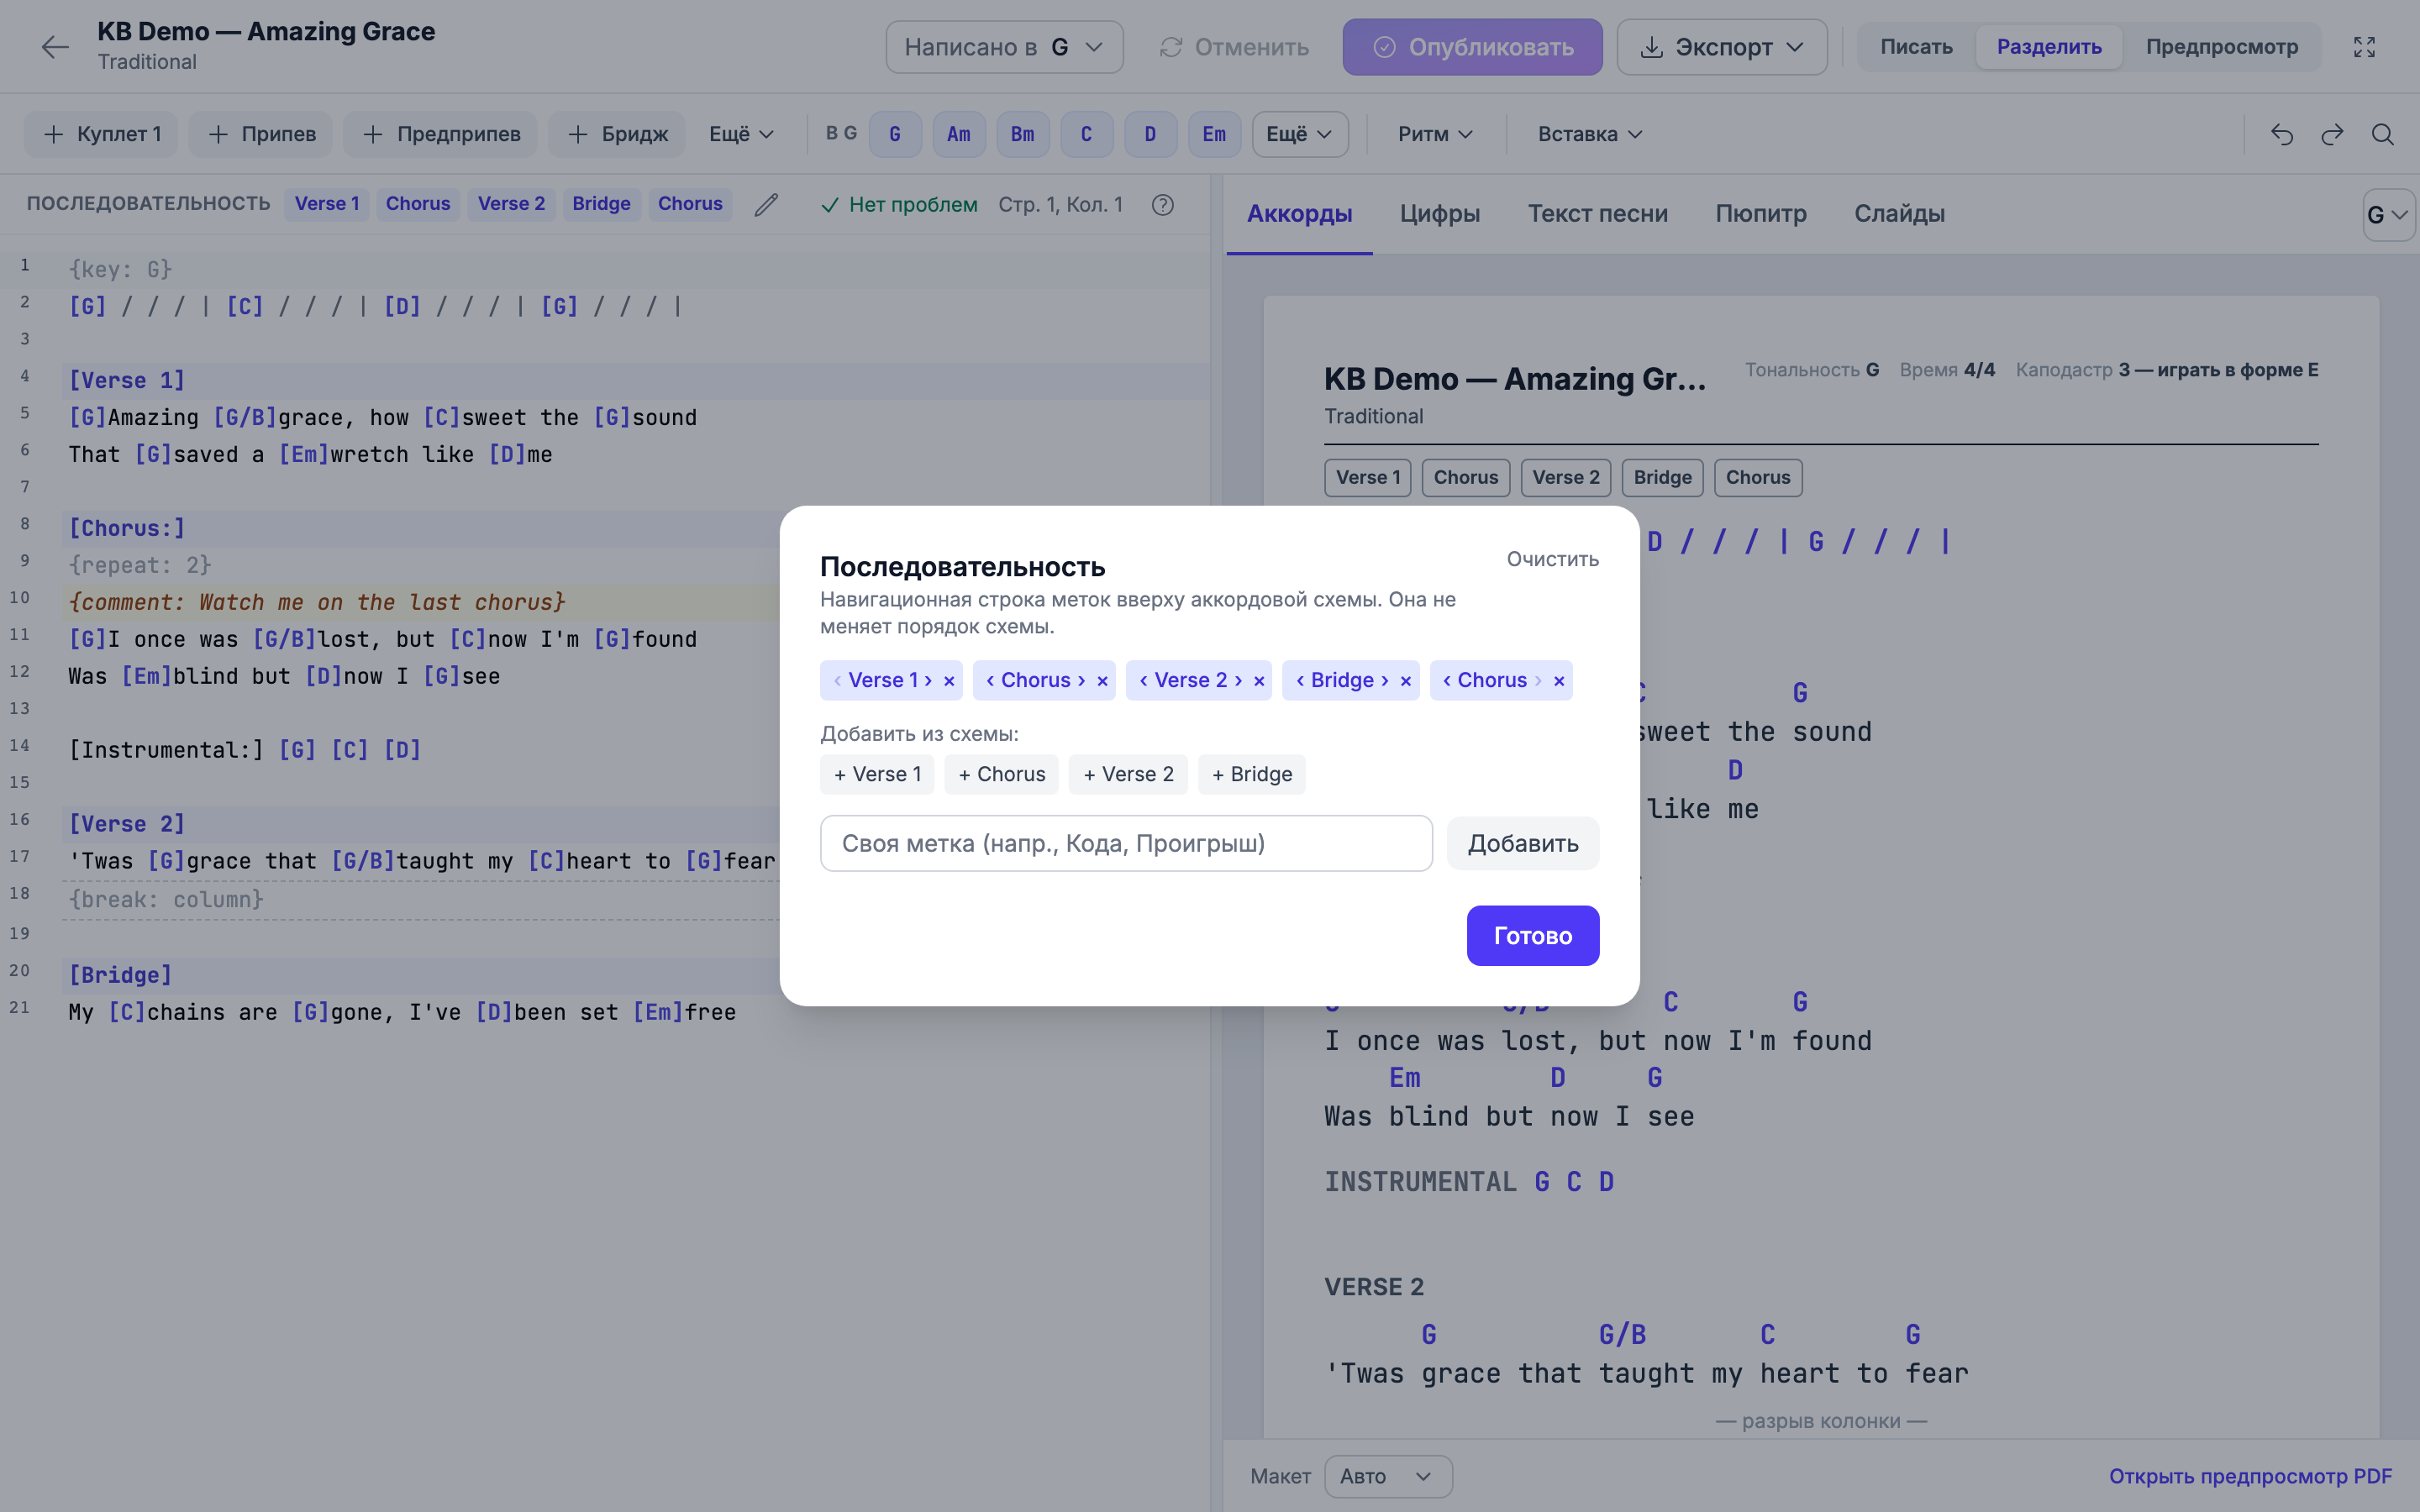Open the Слайды tab
The height and width of the screenshot is (1512, 2420).
(x=1899, y=214)
